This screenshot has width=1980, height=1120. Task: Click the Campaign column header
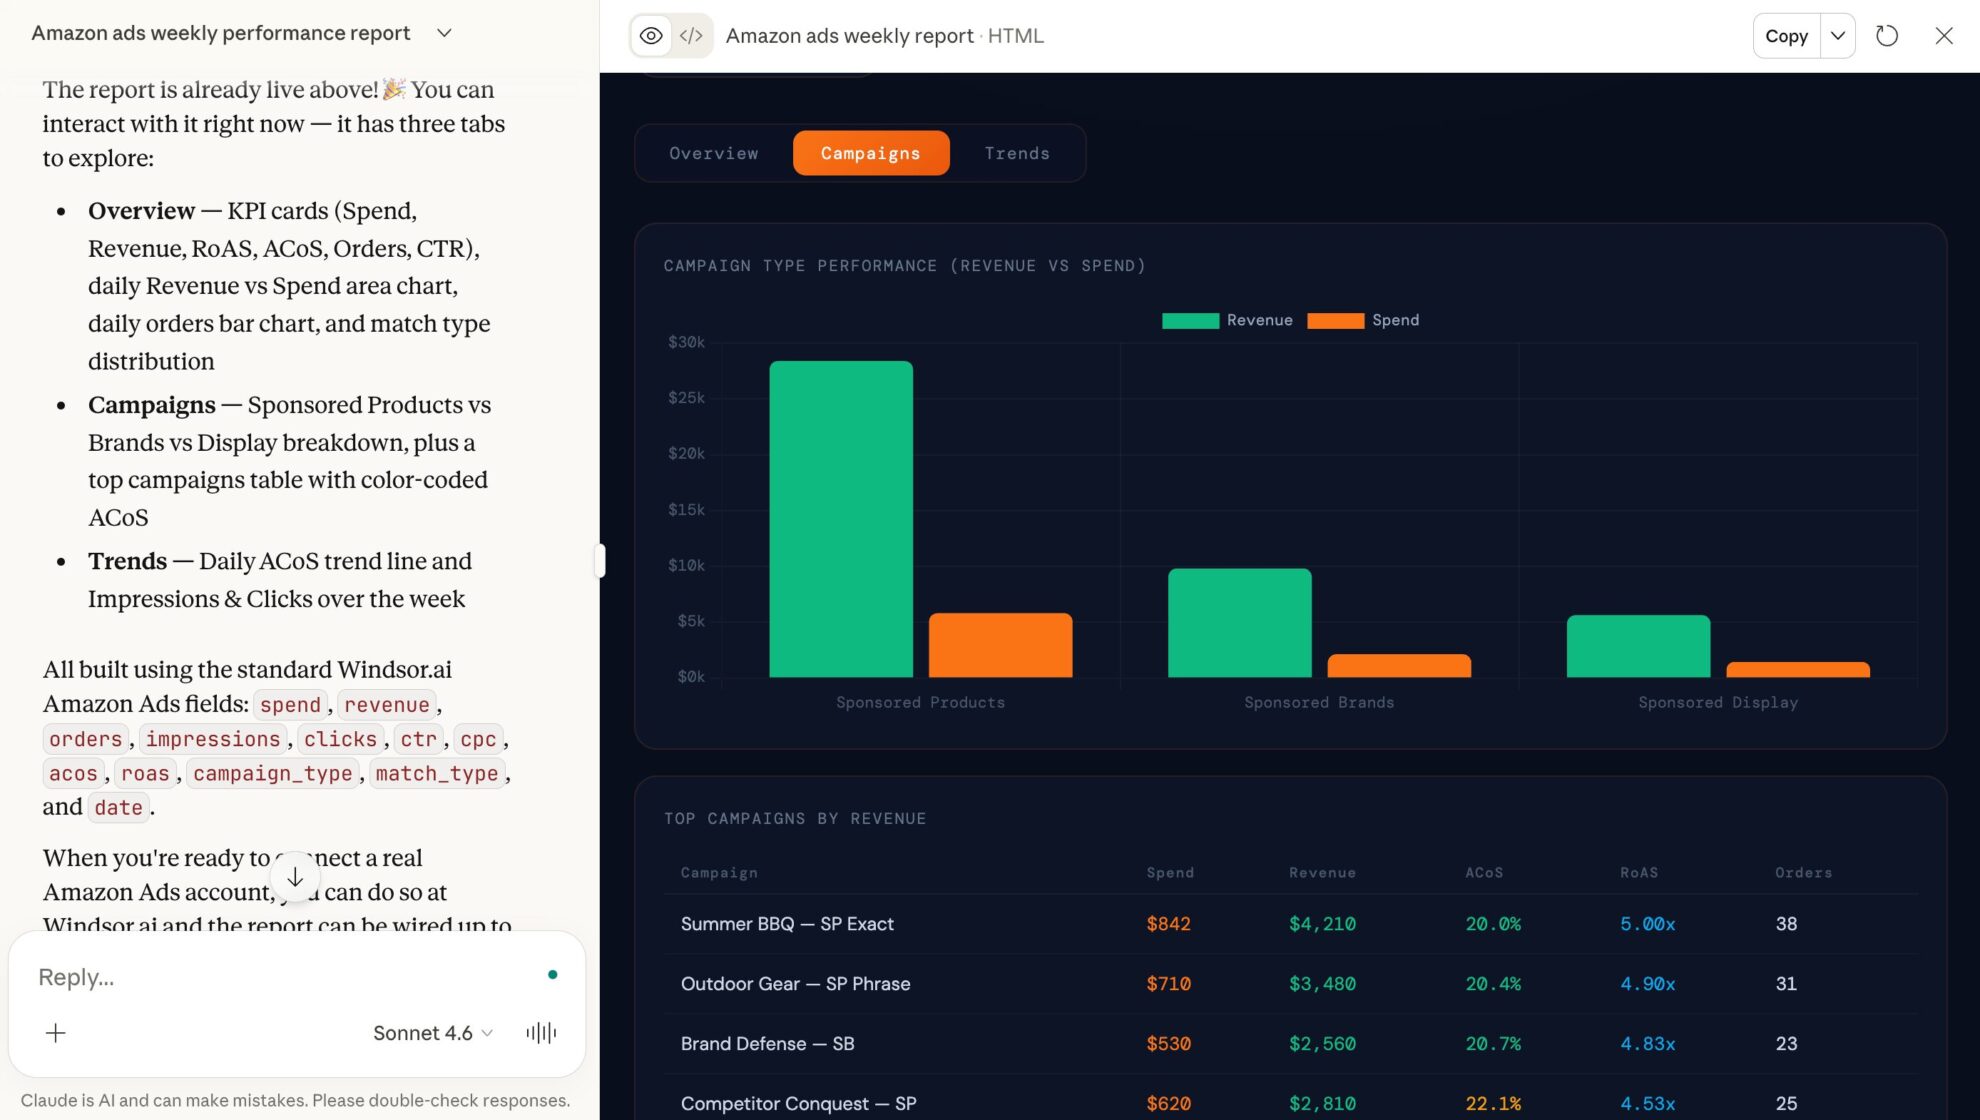click(719, 873)
